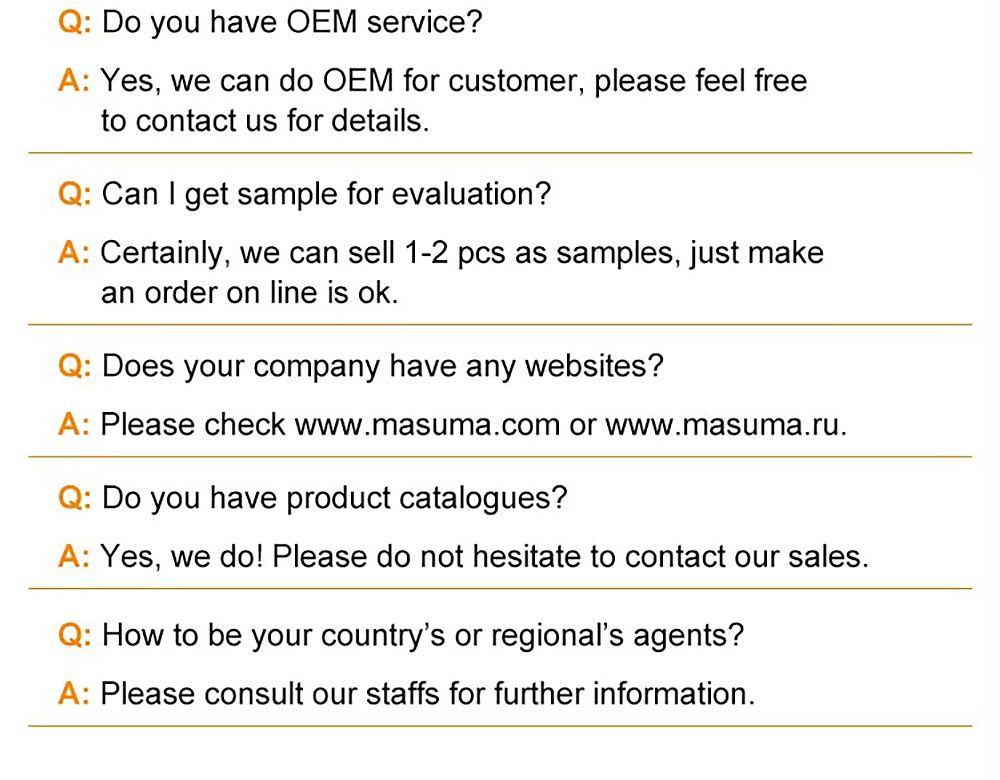Click the orange A: label before 'Yes, we can do OEM'
The image size is (1000, 780).
tap(76, 80)
